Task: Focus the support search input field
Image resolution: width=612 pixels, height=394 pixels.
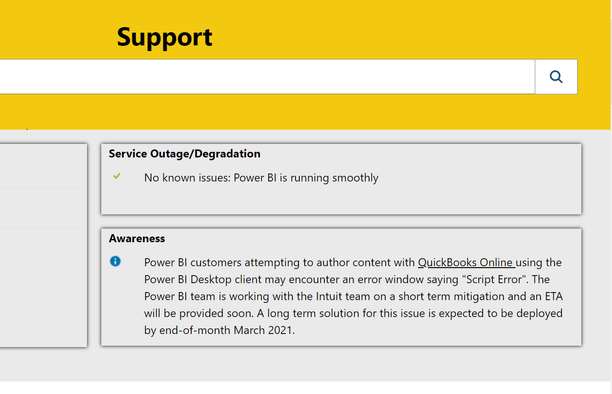Action: pyautogui.click(x=267, y=77)
